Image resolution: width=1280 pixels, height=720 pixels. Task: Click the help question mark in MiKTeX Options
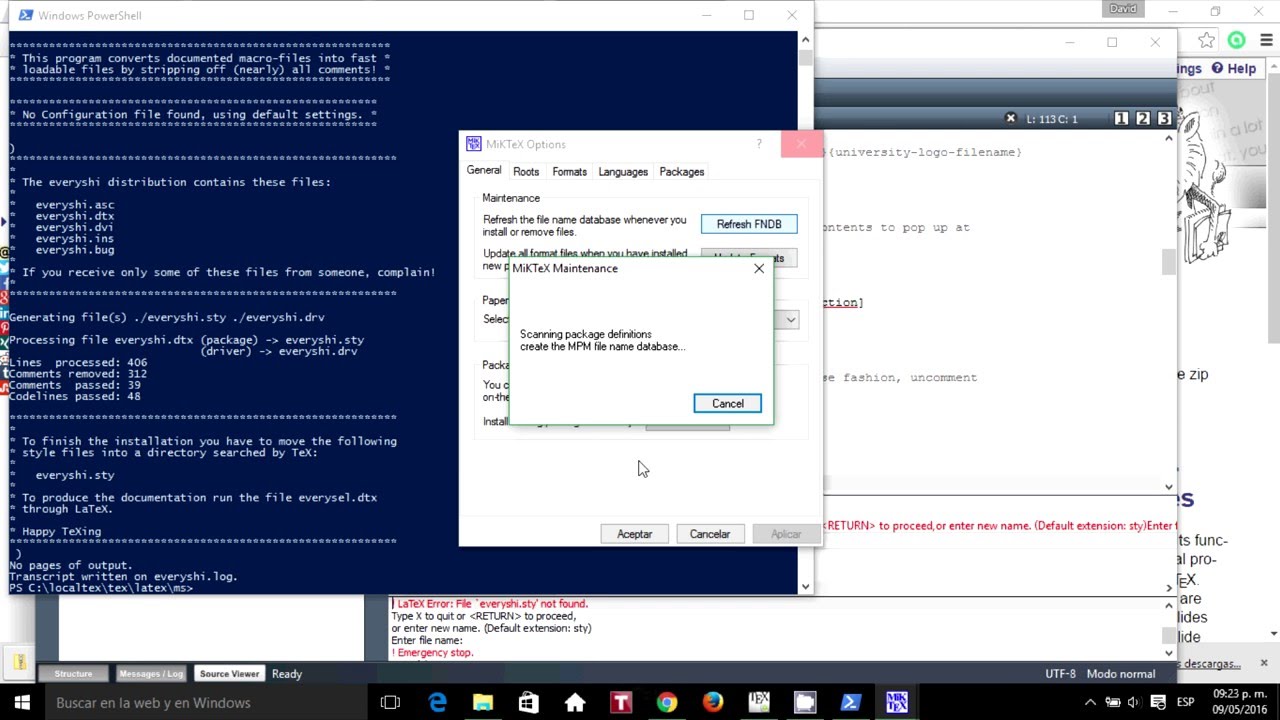click(x=759, y=144)
